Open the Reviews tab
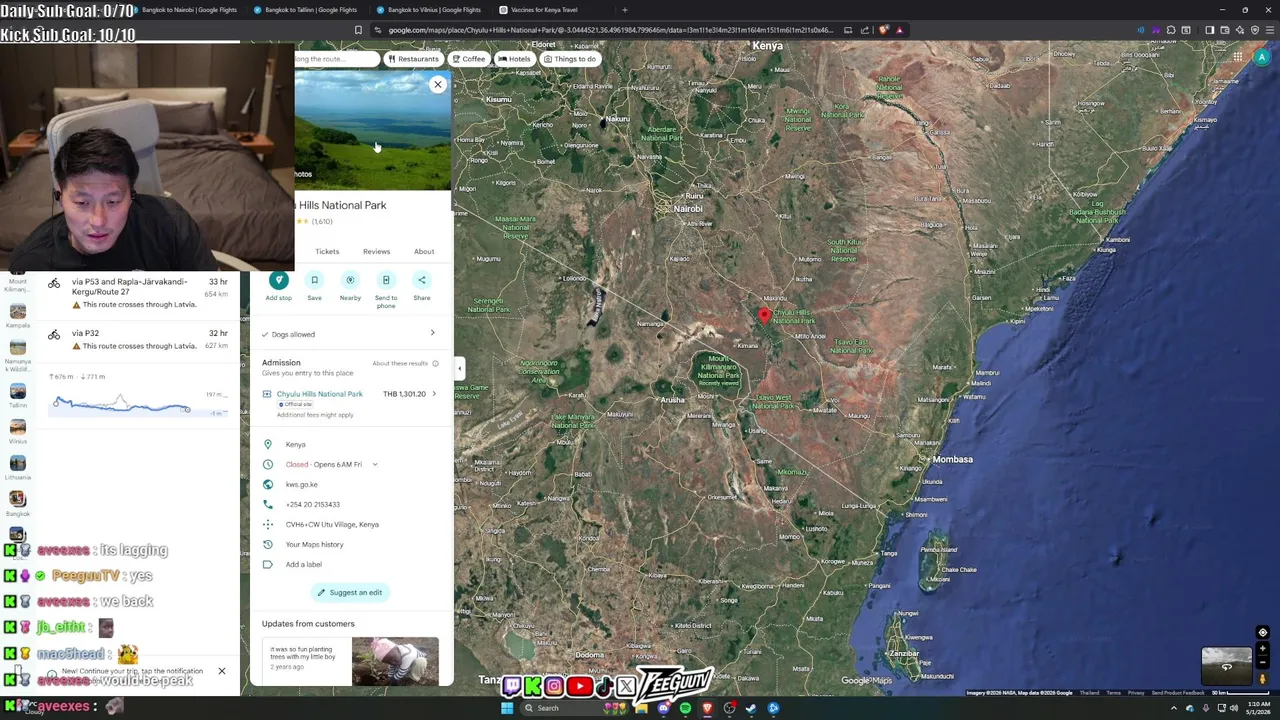The image size is (1280, 720). [x=376, y=251]
